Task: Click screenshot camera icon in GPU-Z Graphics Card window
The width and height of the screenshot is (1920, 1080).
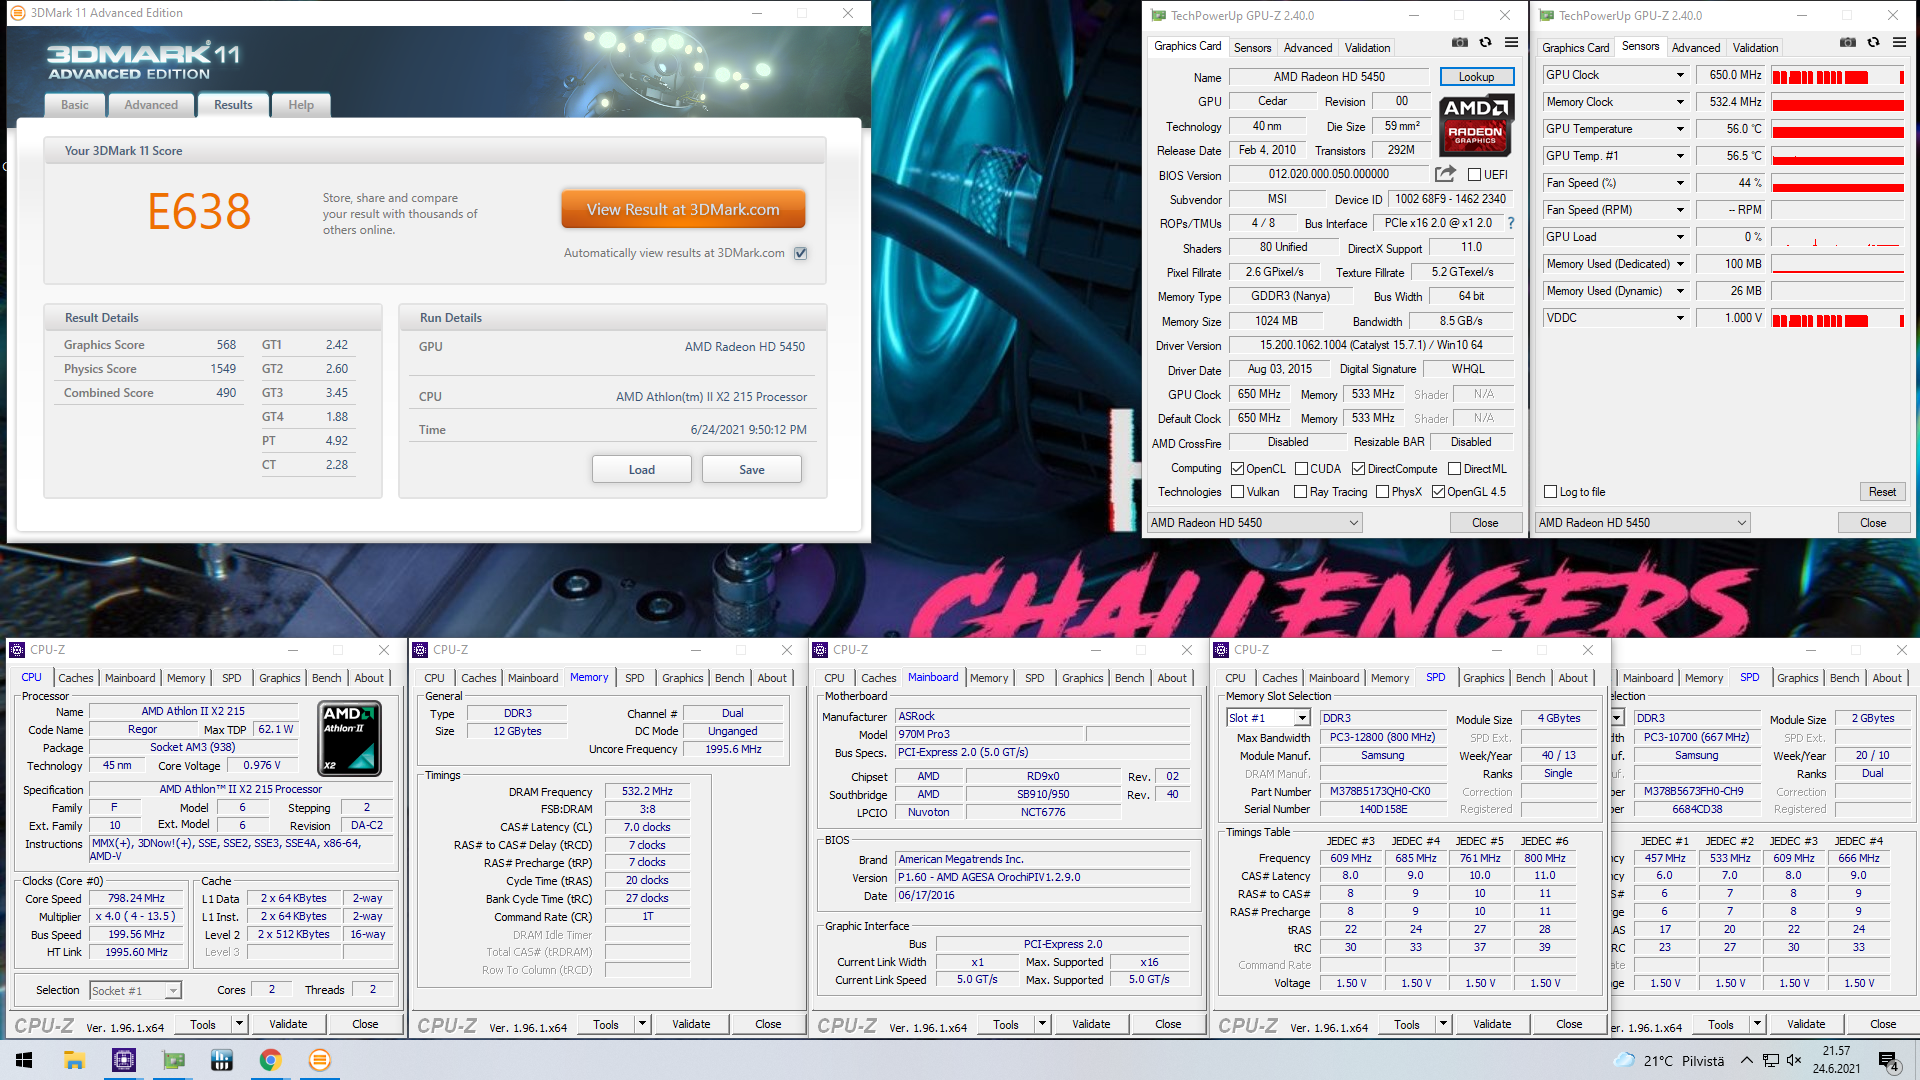Action: pos(1460,43)
